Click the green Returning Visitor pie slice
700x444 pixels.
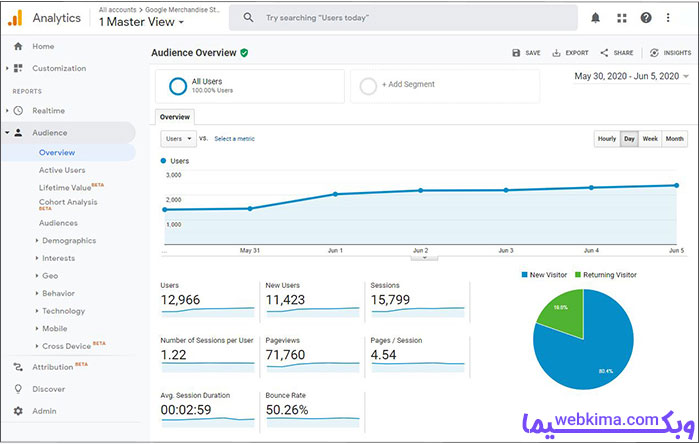click(x=564, y=312)
